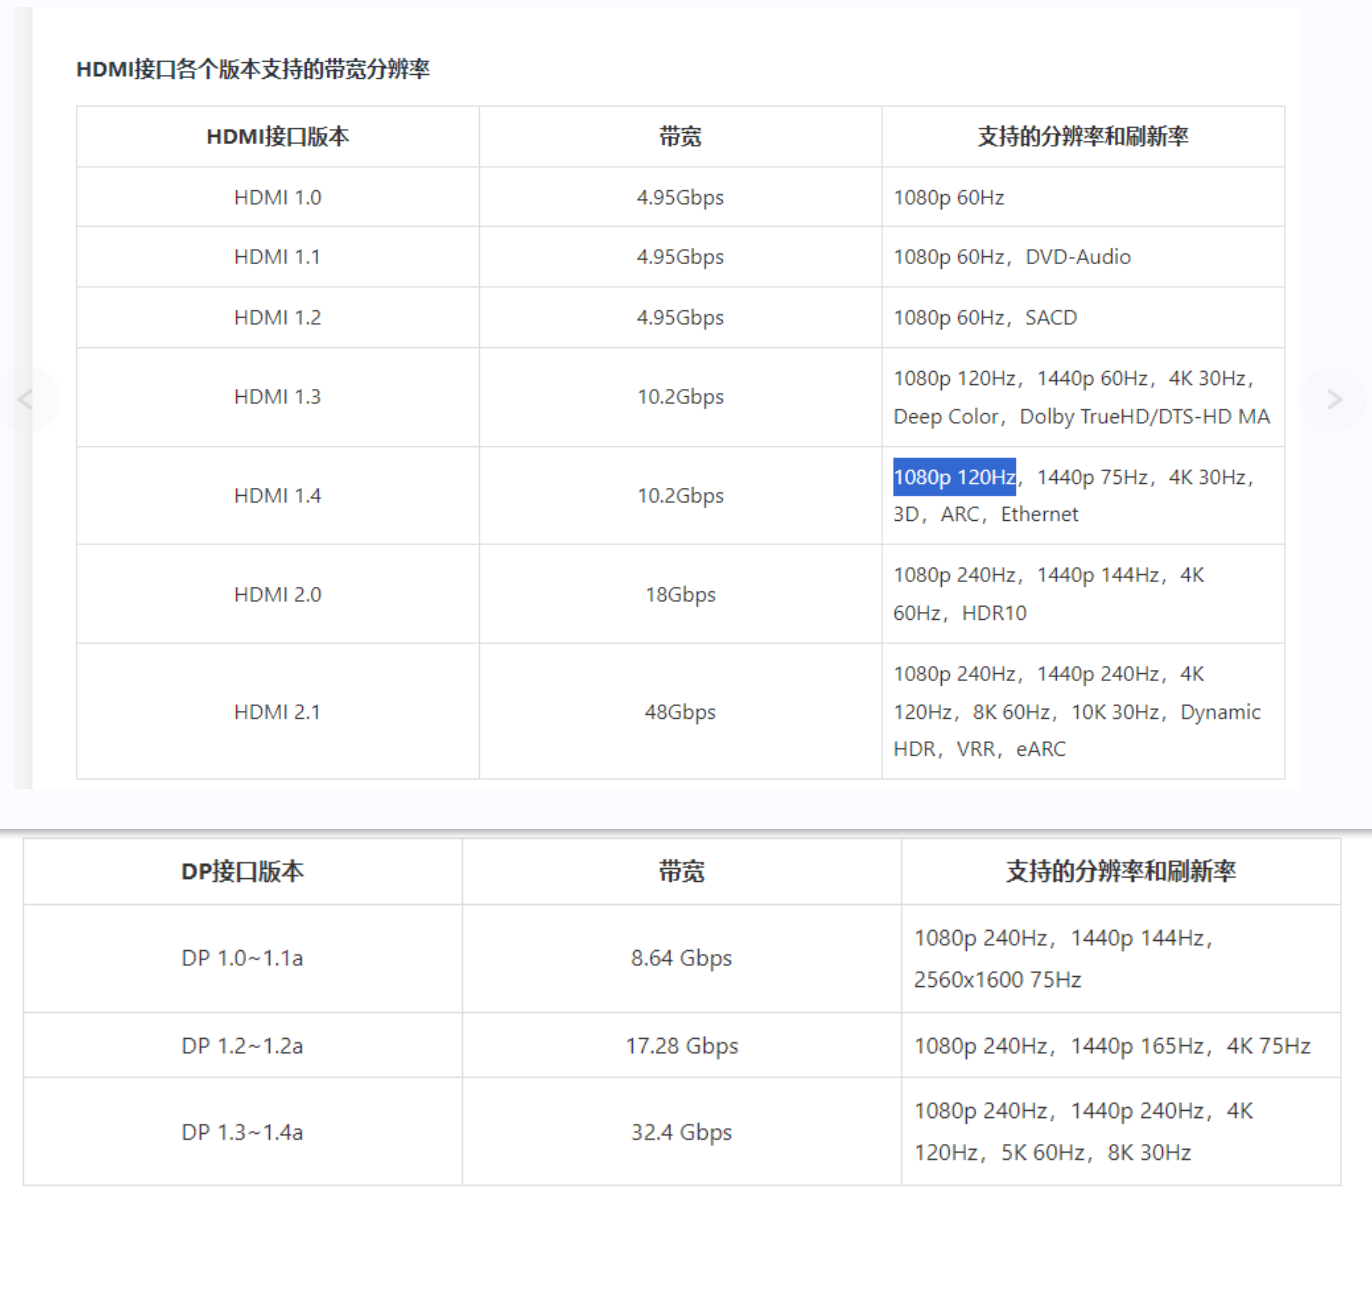This screenshot has height=1316, width=1372.
Task: Click the next image arrow on right
Action: 1334,400
